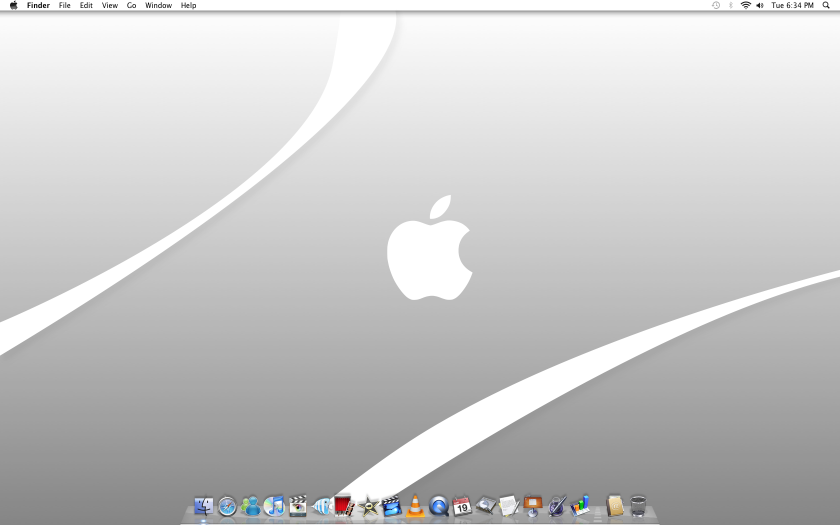The image size is (840, 525).
Task: Launch the blue striped fish app
Action: coord(321,506)
